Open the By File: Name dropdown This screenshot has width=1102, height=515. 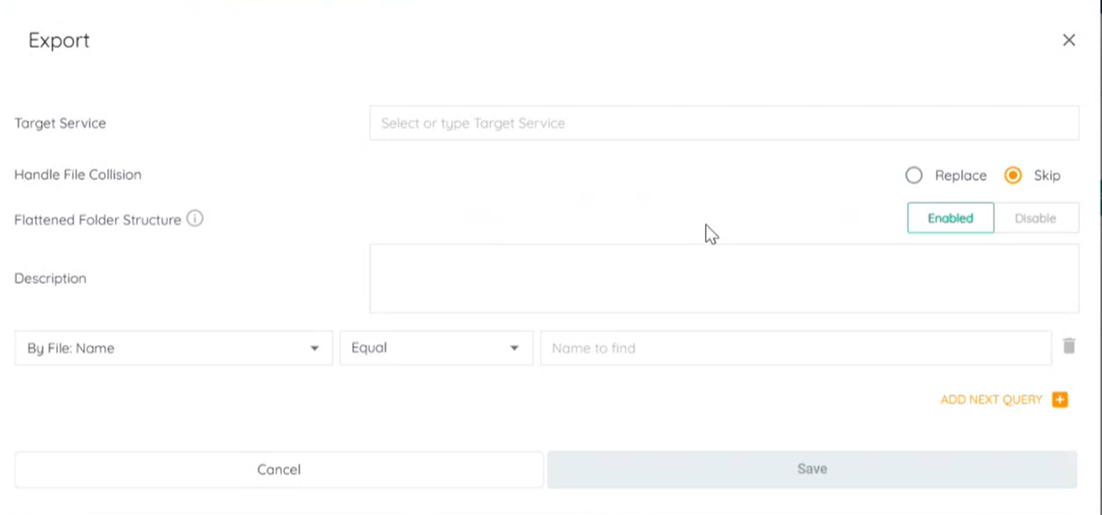pos(173,348)
